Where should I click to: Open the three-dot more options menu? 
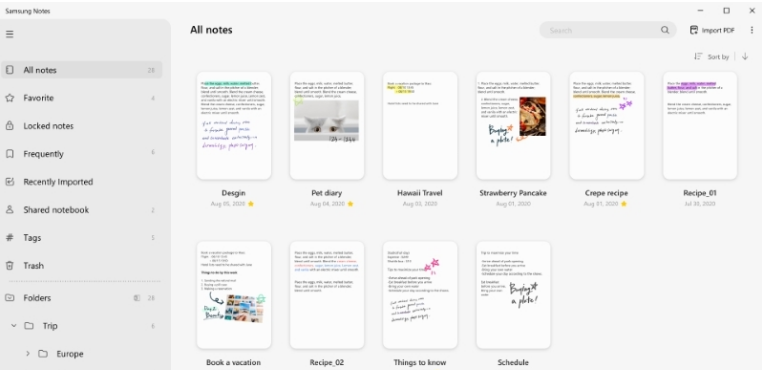point(752,30)
